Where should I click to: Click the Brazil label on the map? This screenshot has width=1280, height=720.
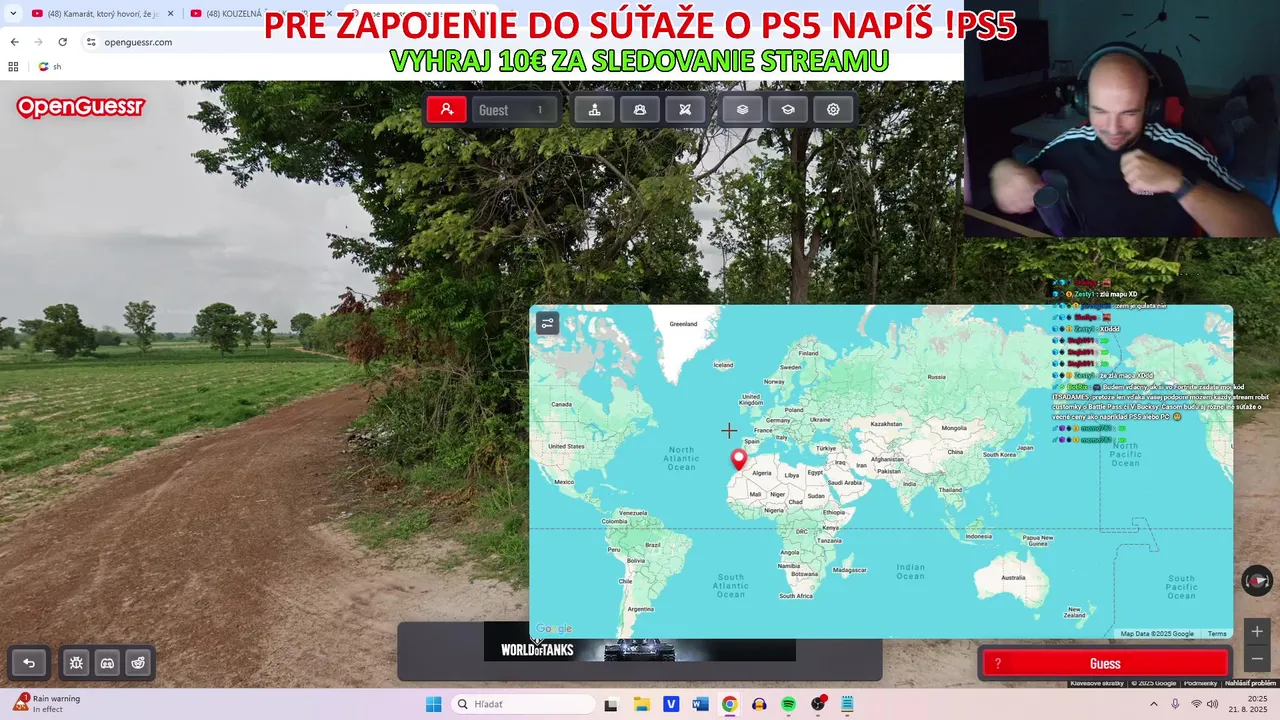pos(653,545)
